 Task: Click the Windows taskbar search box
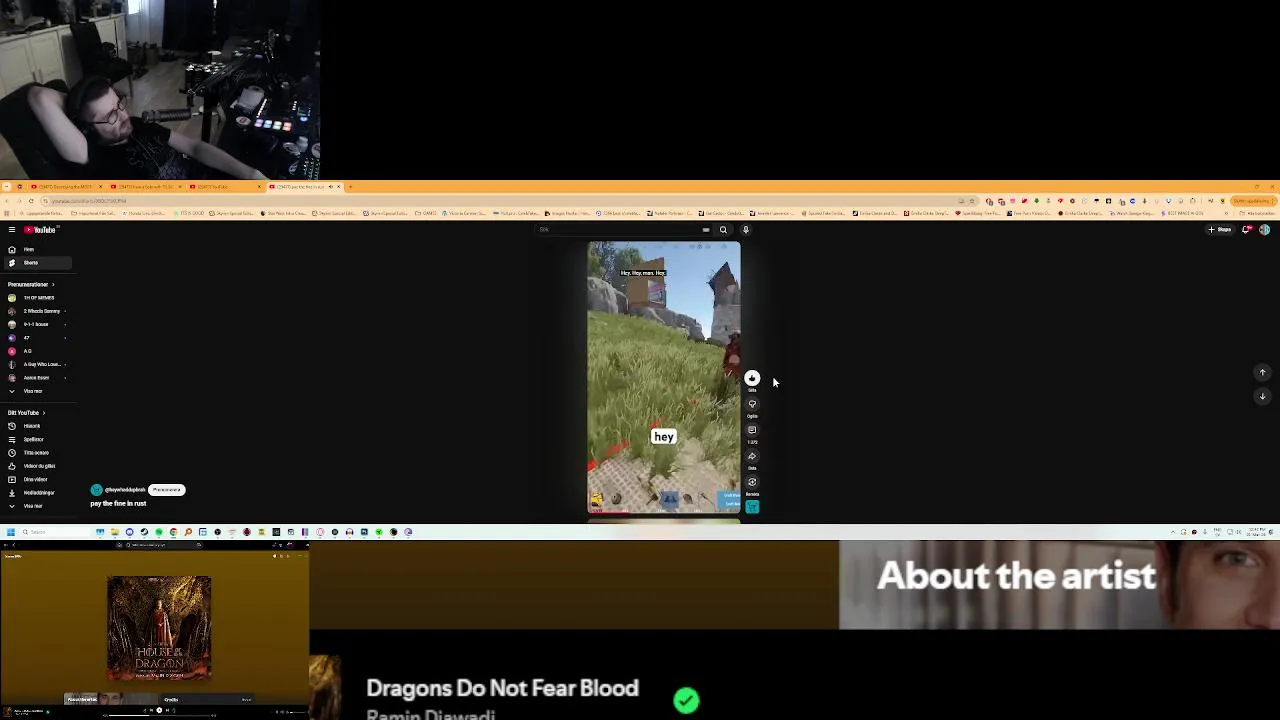(x=55, y=532)
